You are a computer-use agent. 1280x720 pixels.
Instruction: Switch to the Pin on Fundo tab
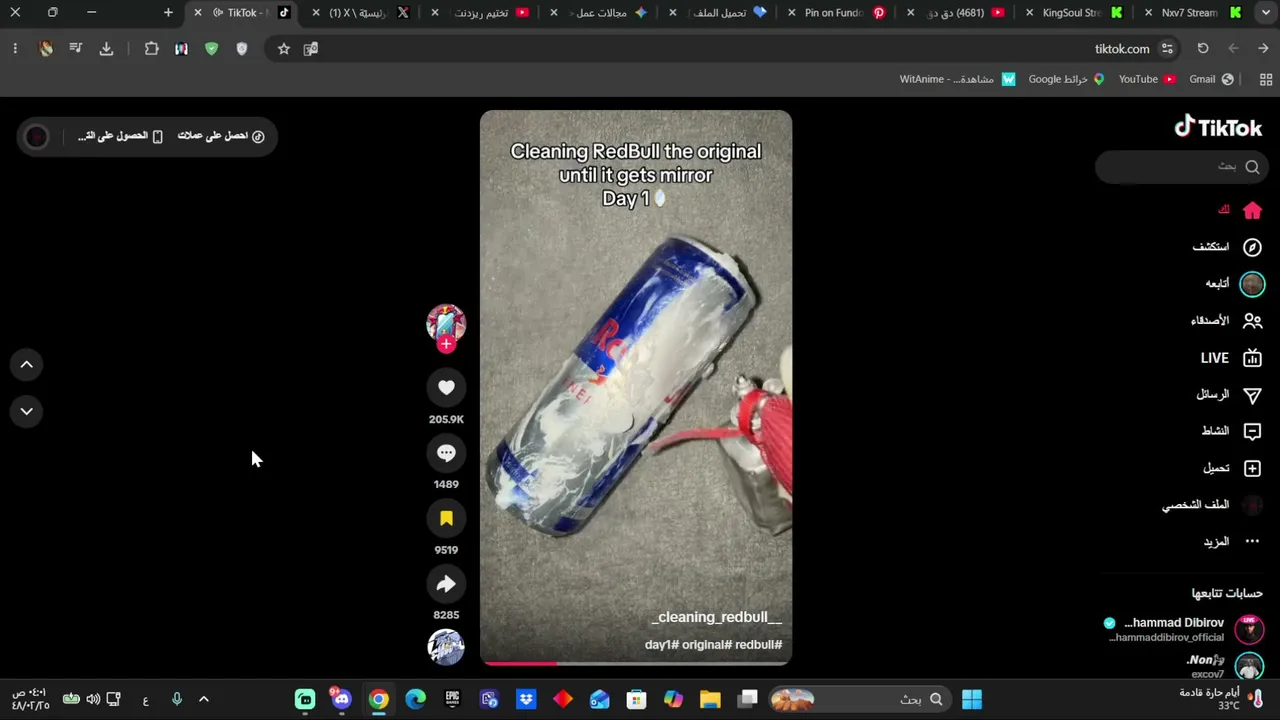coord(834,13)
